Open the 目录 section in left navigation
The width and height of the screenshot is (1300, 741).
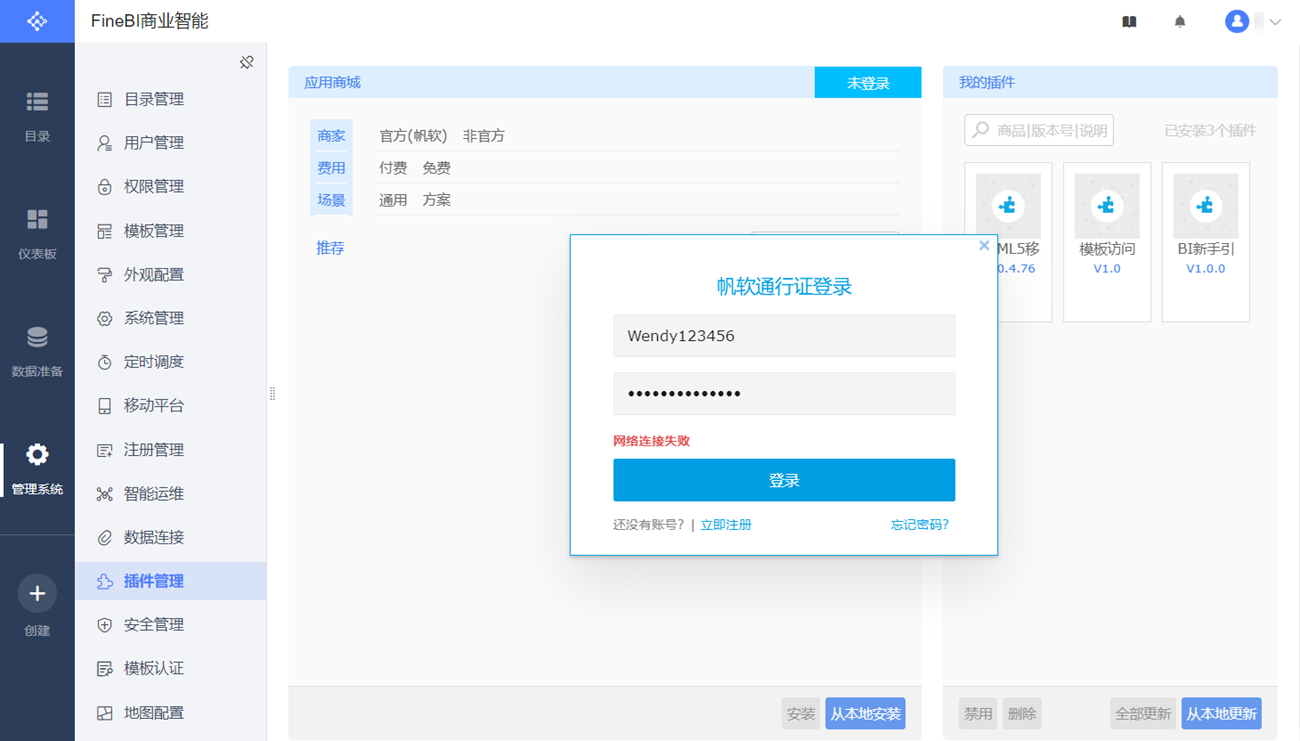tap(37, 116)
